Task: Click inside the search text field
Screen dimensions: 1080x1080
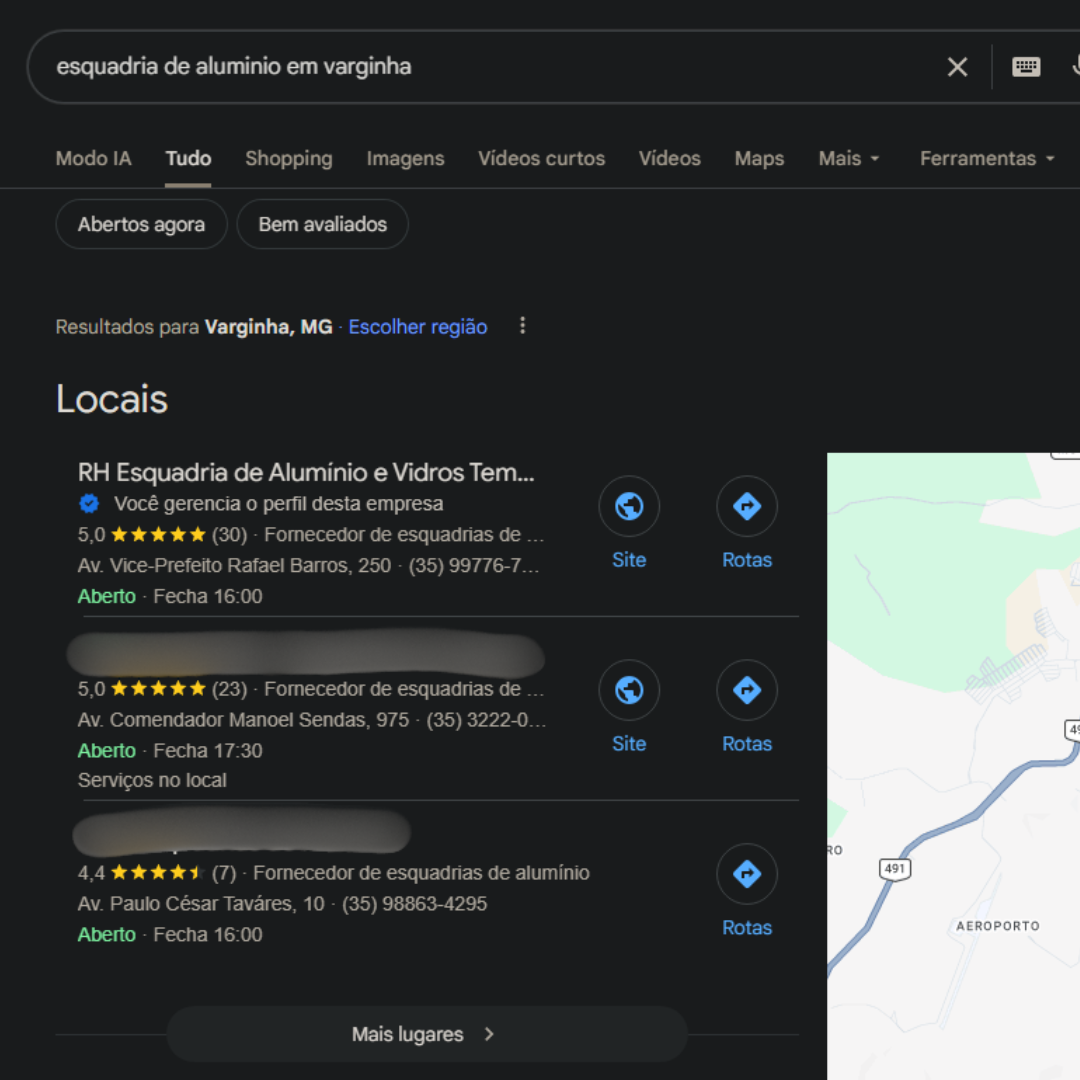Action: (x=480, y=67)
